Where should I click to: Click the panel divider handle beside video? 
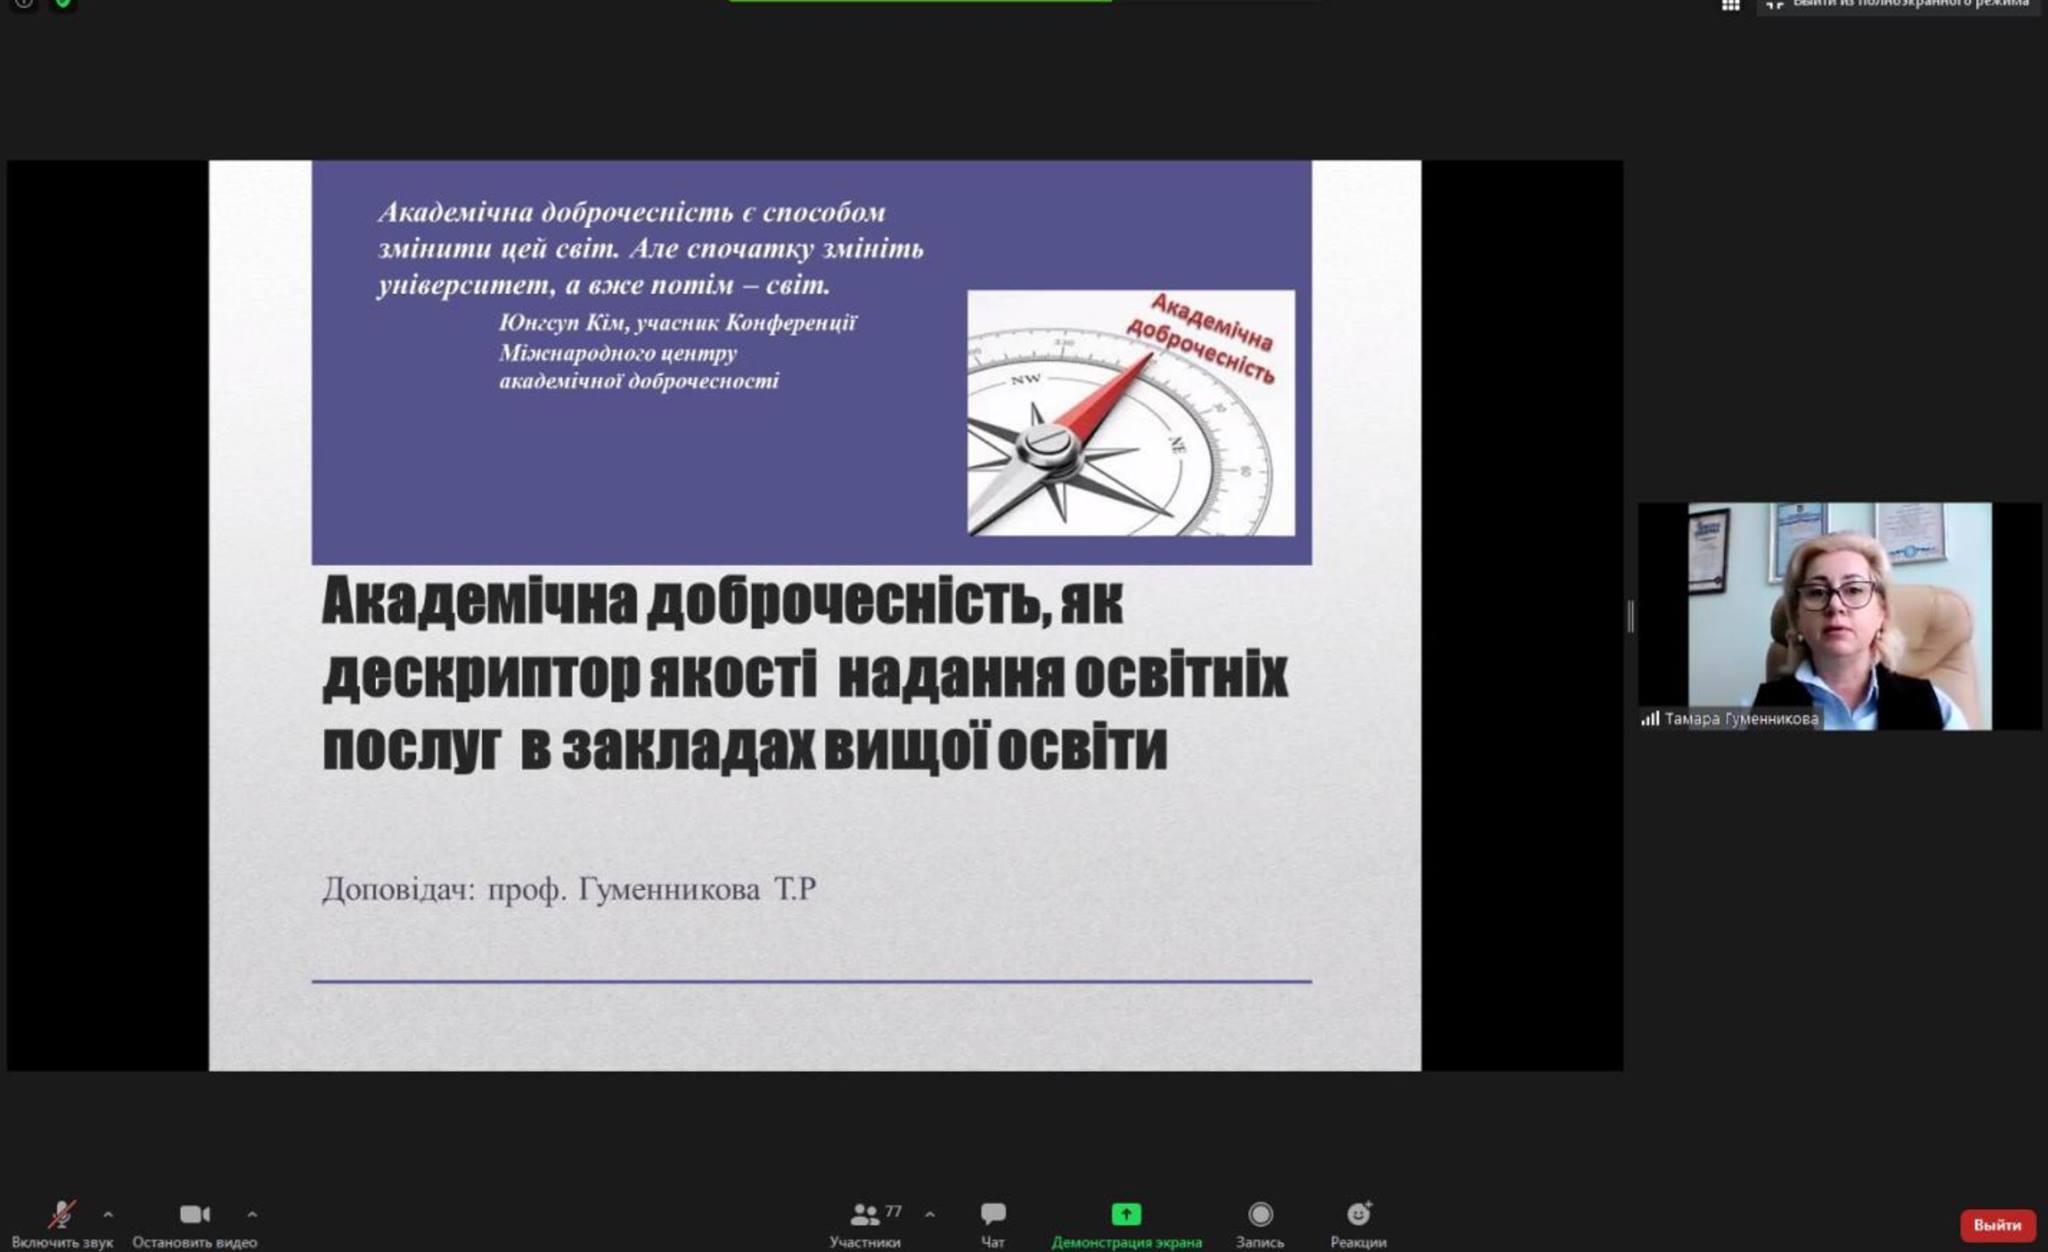pyautogui.click(x=1631, y=616)
